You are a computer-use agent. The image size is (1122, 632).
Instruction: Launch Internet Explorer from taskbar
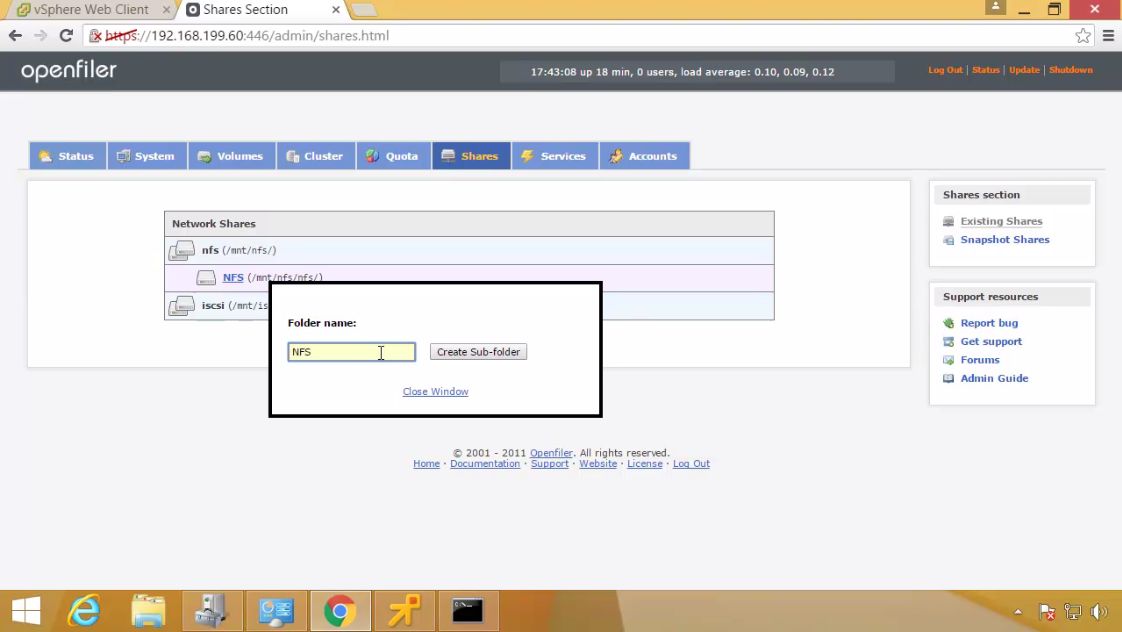pos(84,611)
